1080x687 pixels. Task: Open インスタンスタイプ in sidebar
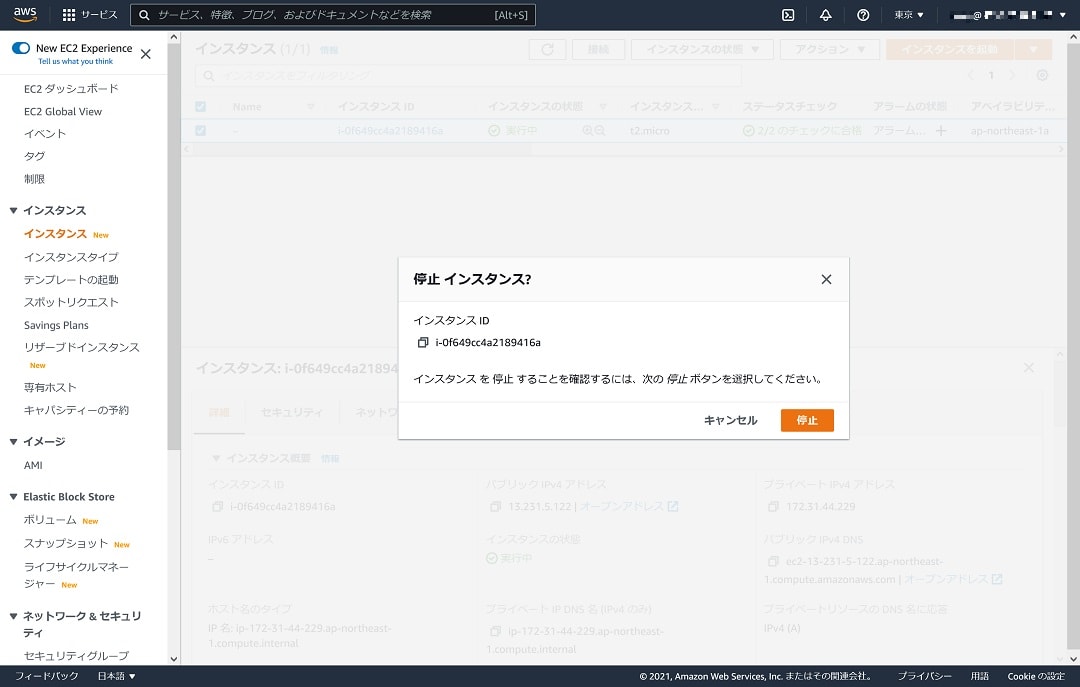(x=71, y=257)
